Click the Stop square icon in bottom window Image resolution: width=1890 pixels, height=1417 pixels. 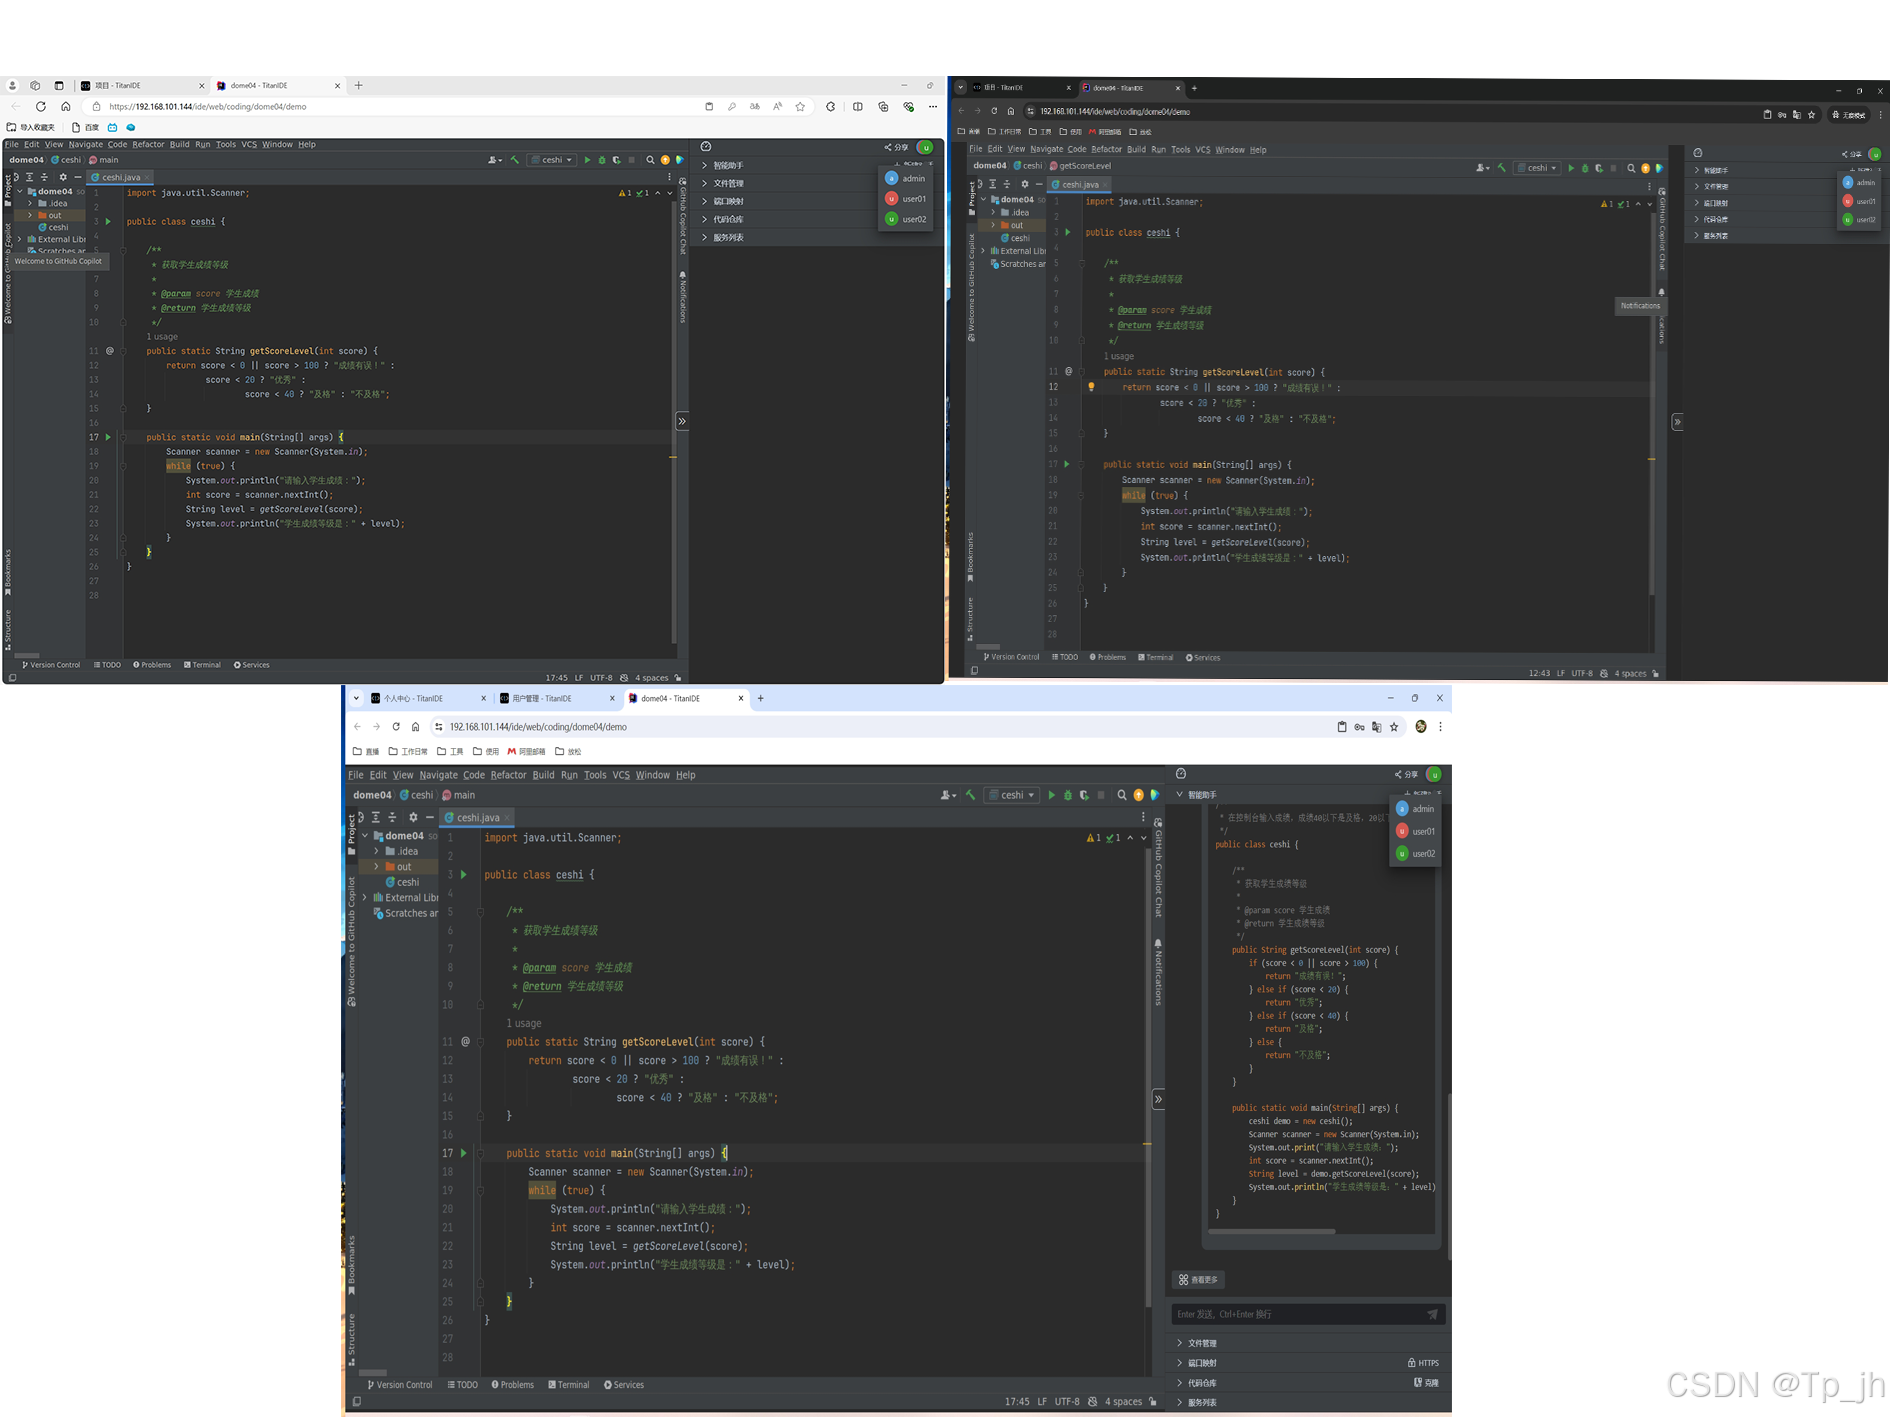[x=1101, y=795]
